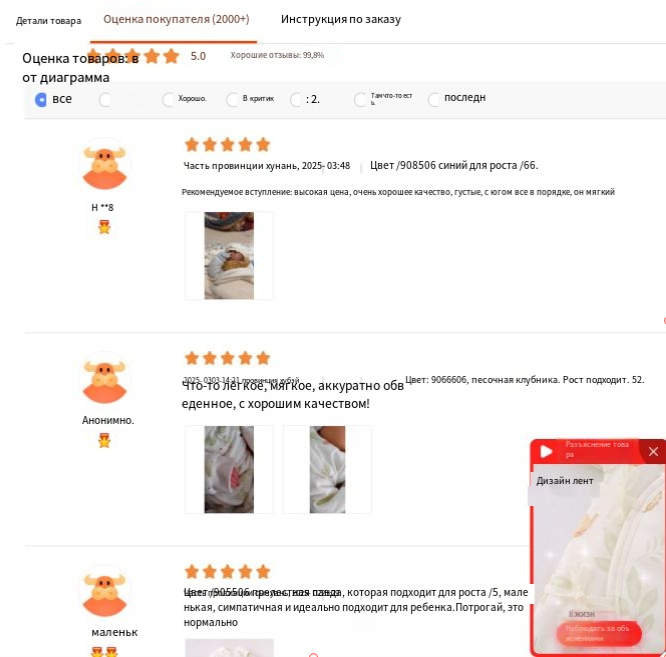Select the все radio filter
Screen dimensions: 666x657
click(41, 99)
